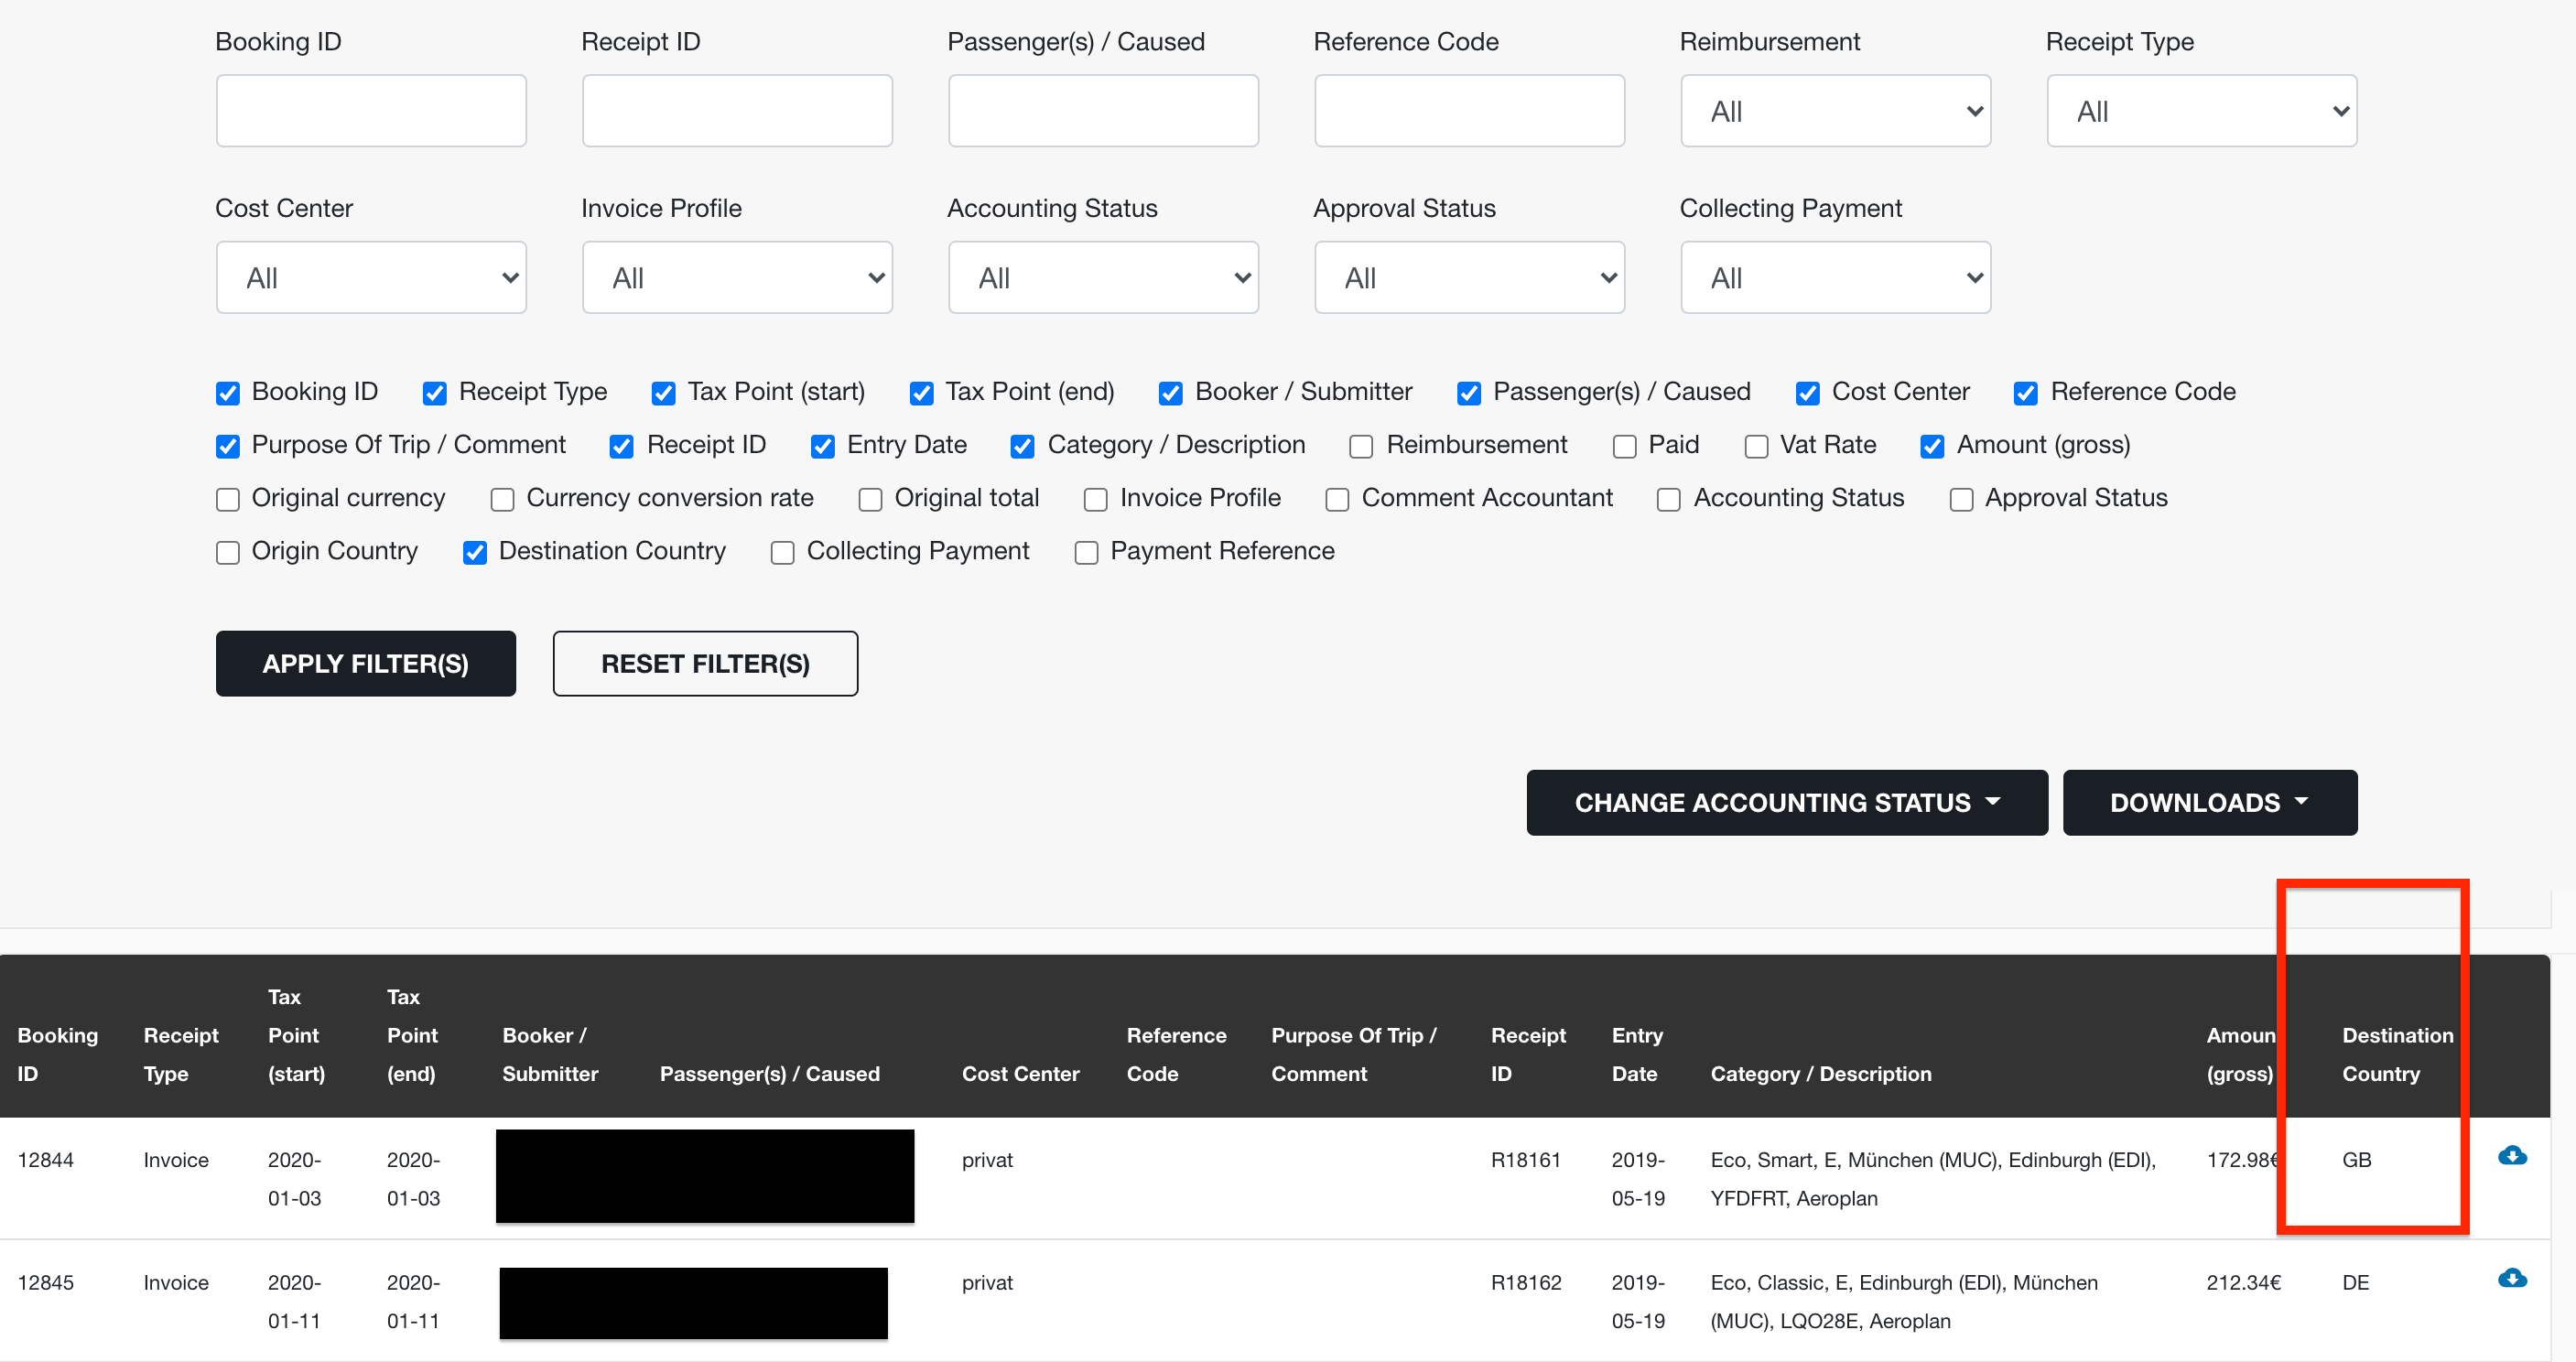The image size is (2576, 1362).
Task: Check the Invoice Profile column checkbox
Action: 1096,499
